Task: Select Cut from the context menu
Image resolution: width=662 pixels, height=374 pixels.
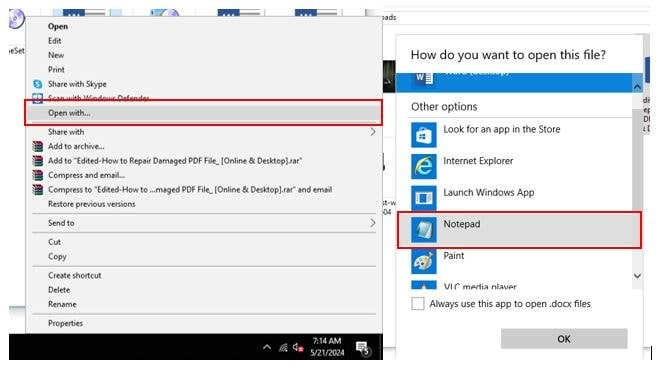Action: 54,242
